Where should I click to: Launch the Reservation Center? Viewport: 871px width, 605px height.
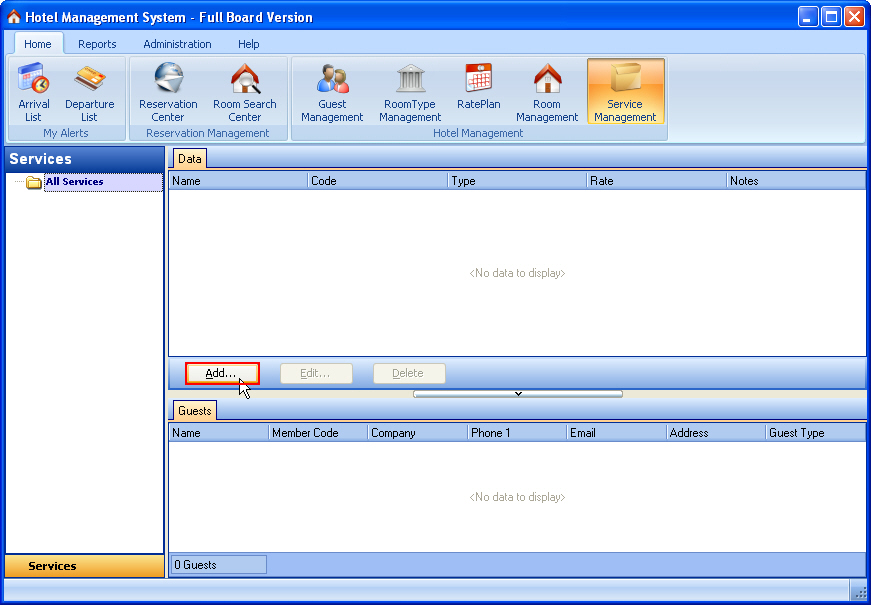click(x=168, y=92)
